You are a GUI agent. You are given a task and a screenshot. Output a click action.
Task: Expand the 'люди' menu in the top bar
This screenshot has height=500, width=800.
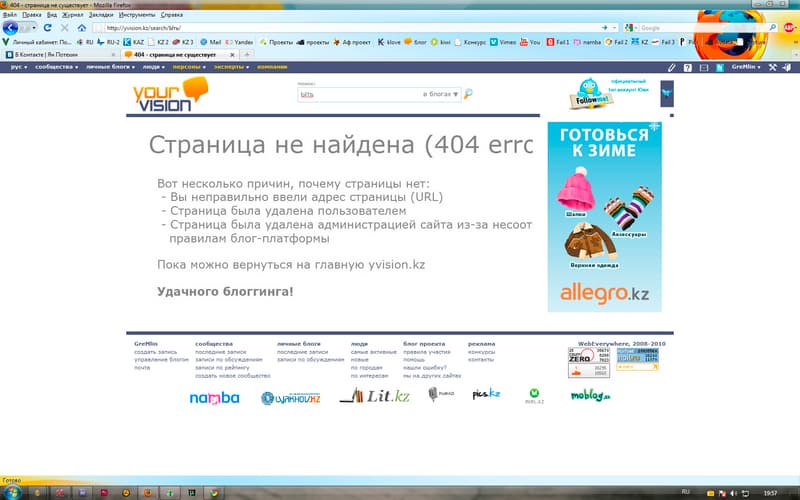coord(154,67)
